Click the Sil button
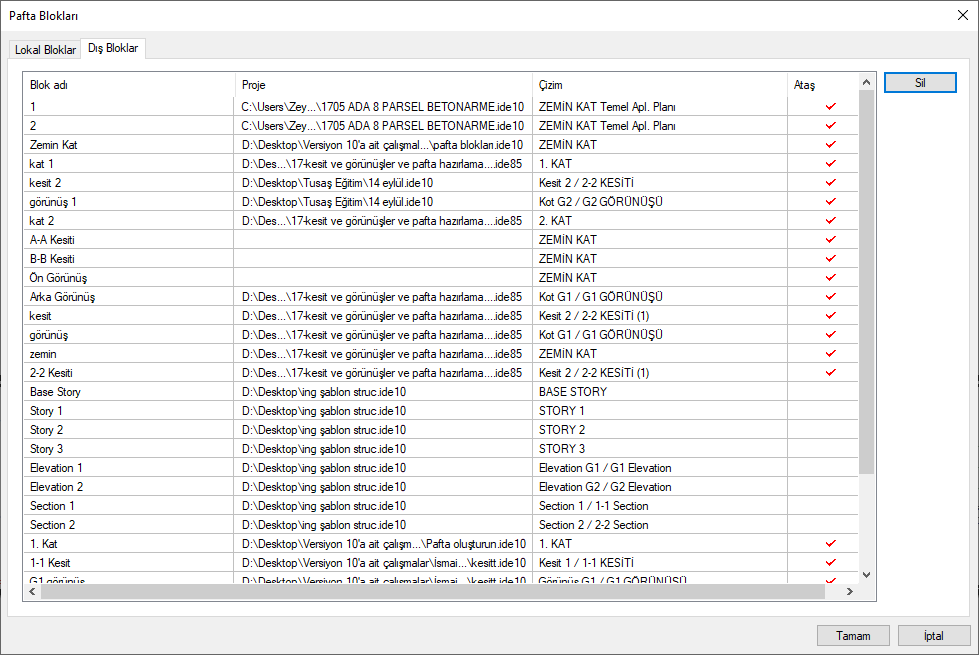Screen dimensions: 979x655 (x=919, y=83)
